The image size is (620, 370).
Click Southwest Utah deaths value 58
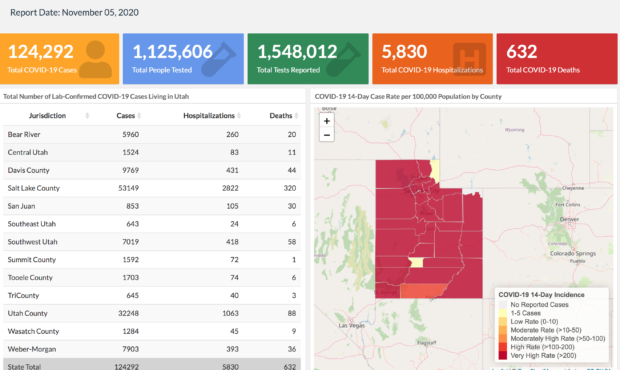(x=292, y=242)
